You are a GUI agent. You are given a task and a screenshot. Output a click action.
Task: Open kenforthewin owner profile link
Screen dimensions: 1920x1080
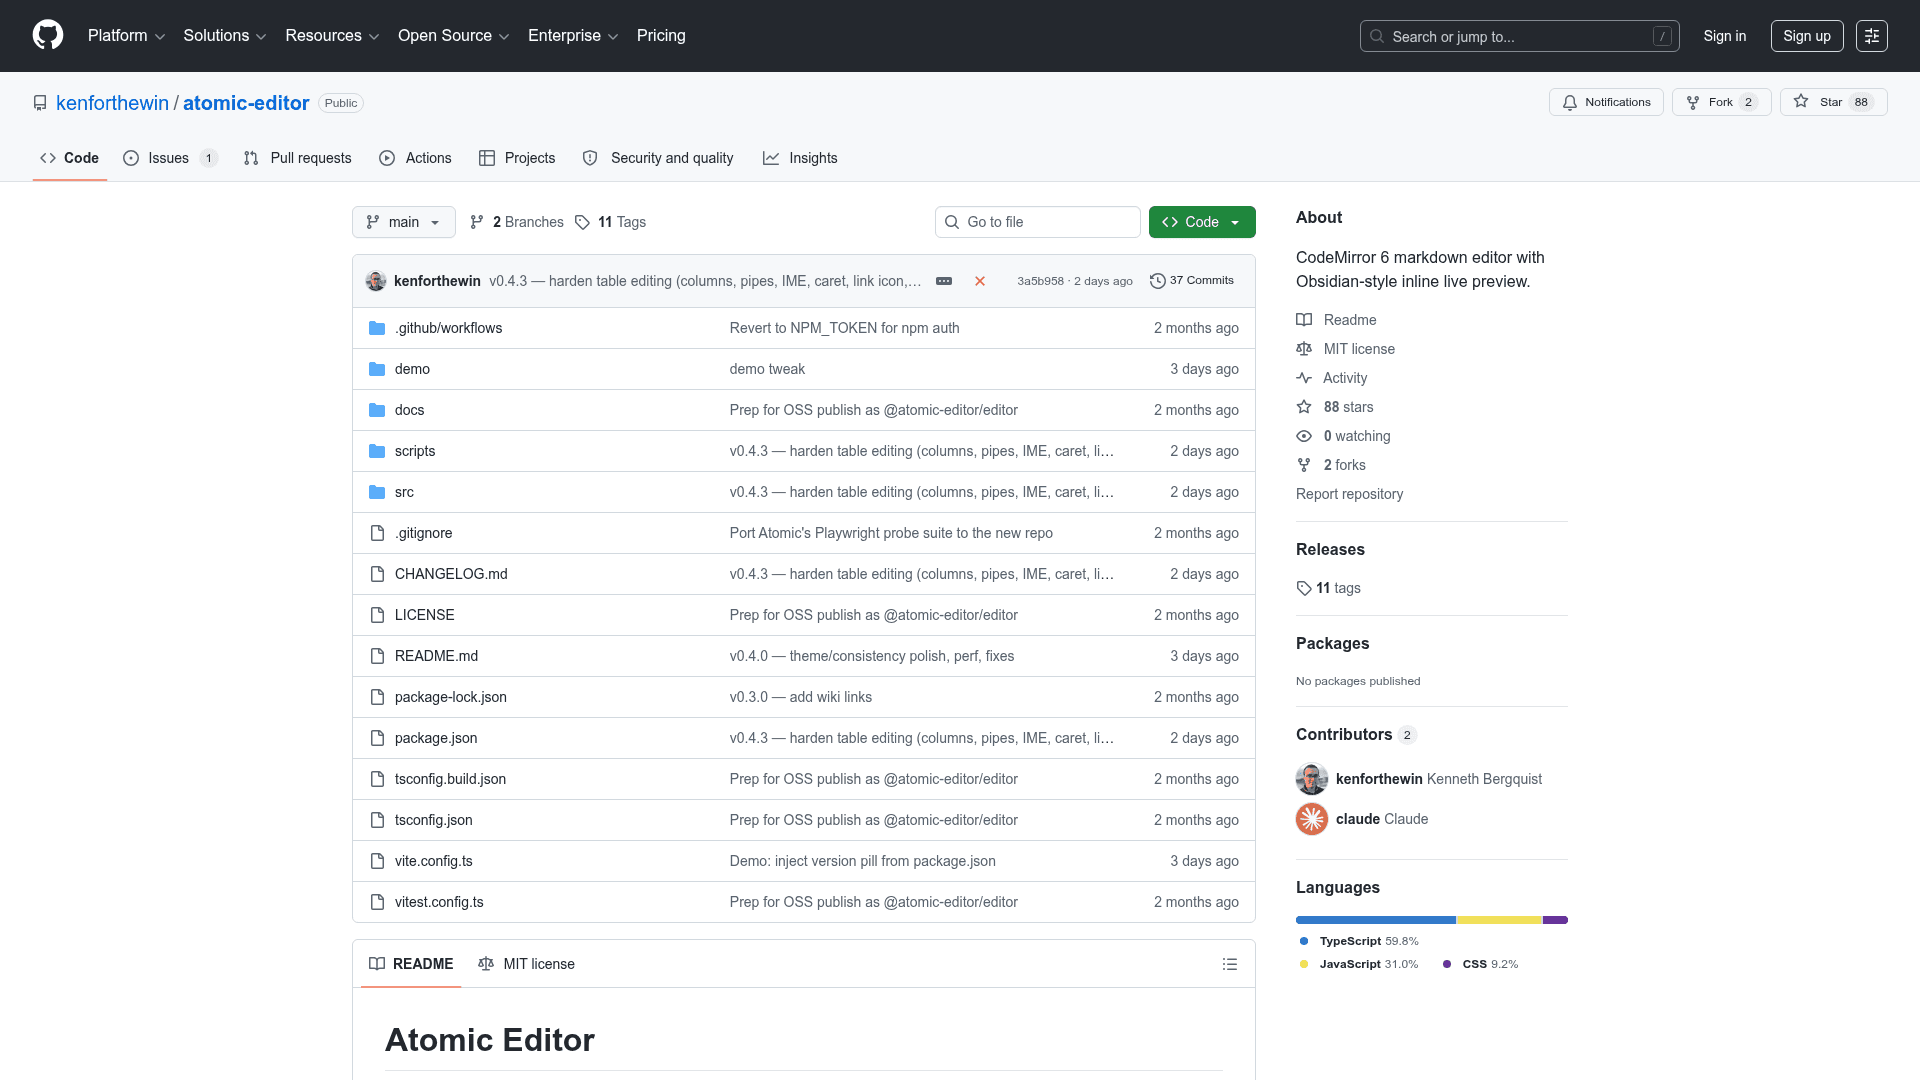(112, 103)
